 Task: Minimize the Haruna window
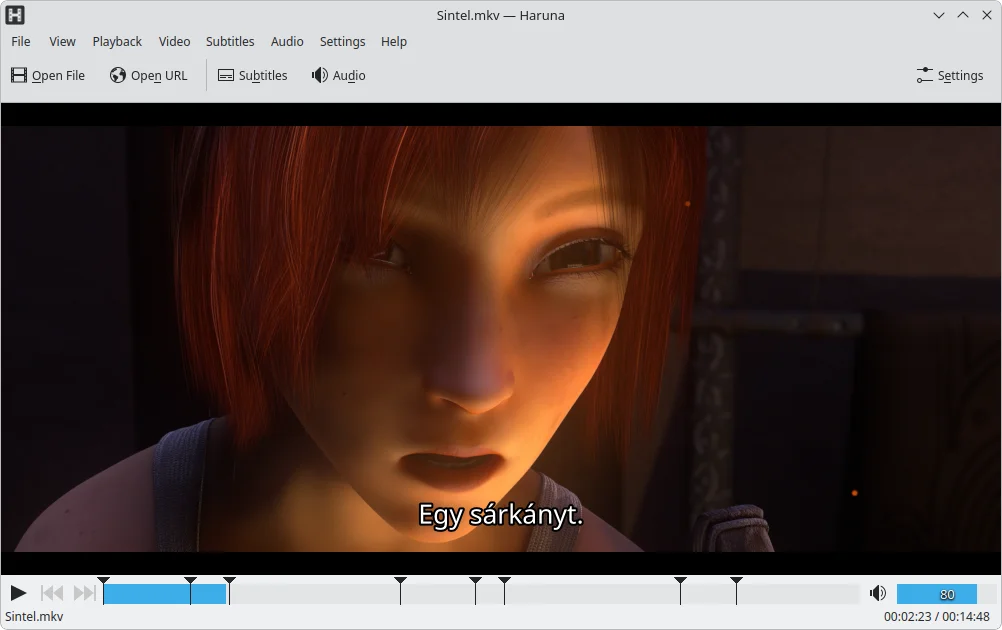pos(939,15)
